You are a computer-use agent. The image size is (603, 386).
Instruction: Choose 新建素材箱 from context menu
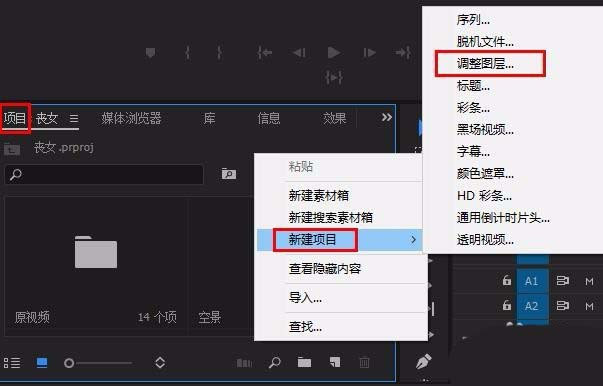pos(319,196)
